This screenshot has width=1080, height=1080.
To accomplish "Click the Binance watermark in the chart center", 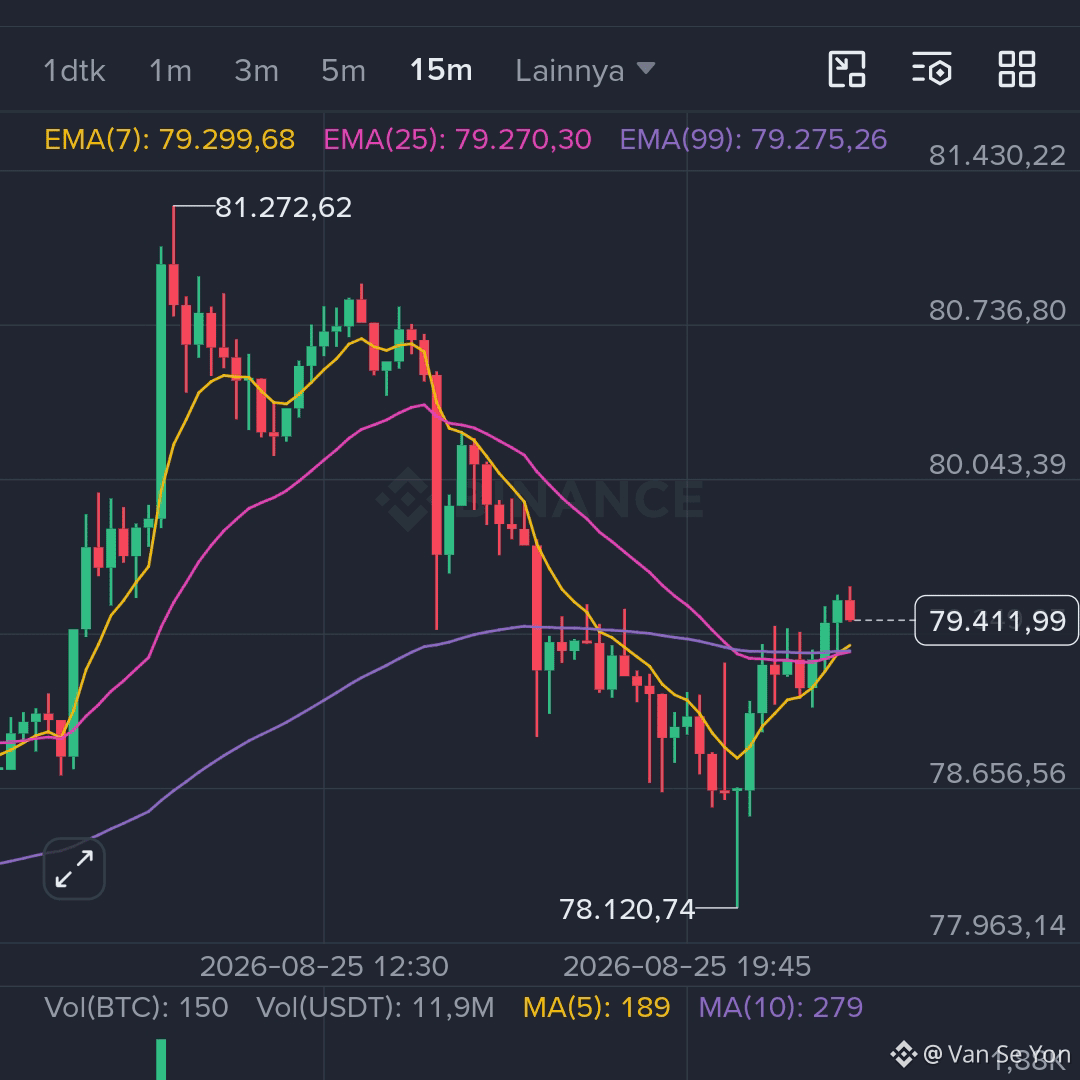I will pyautogui.click(x=541, y=499).
